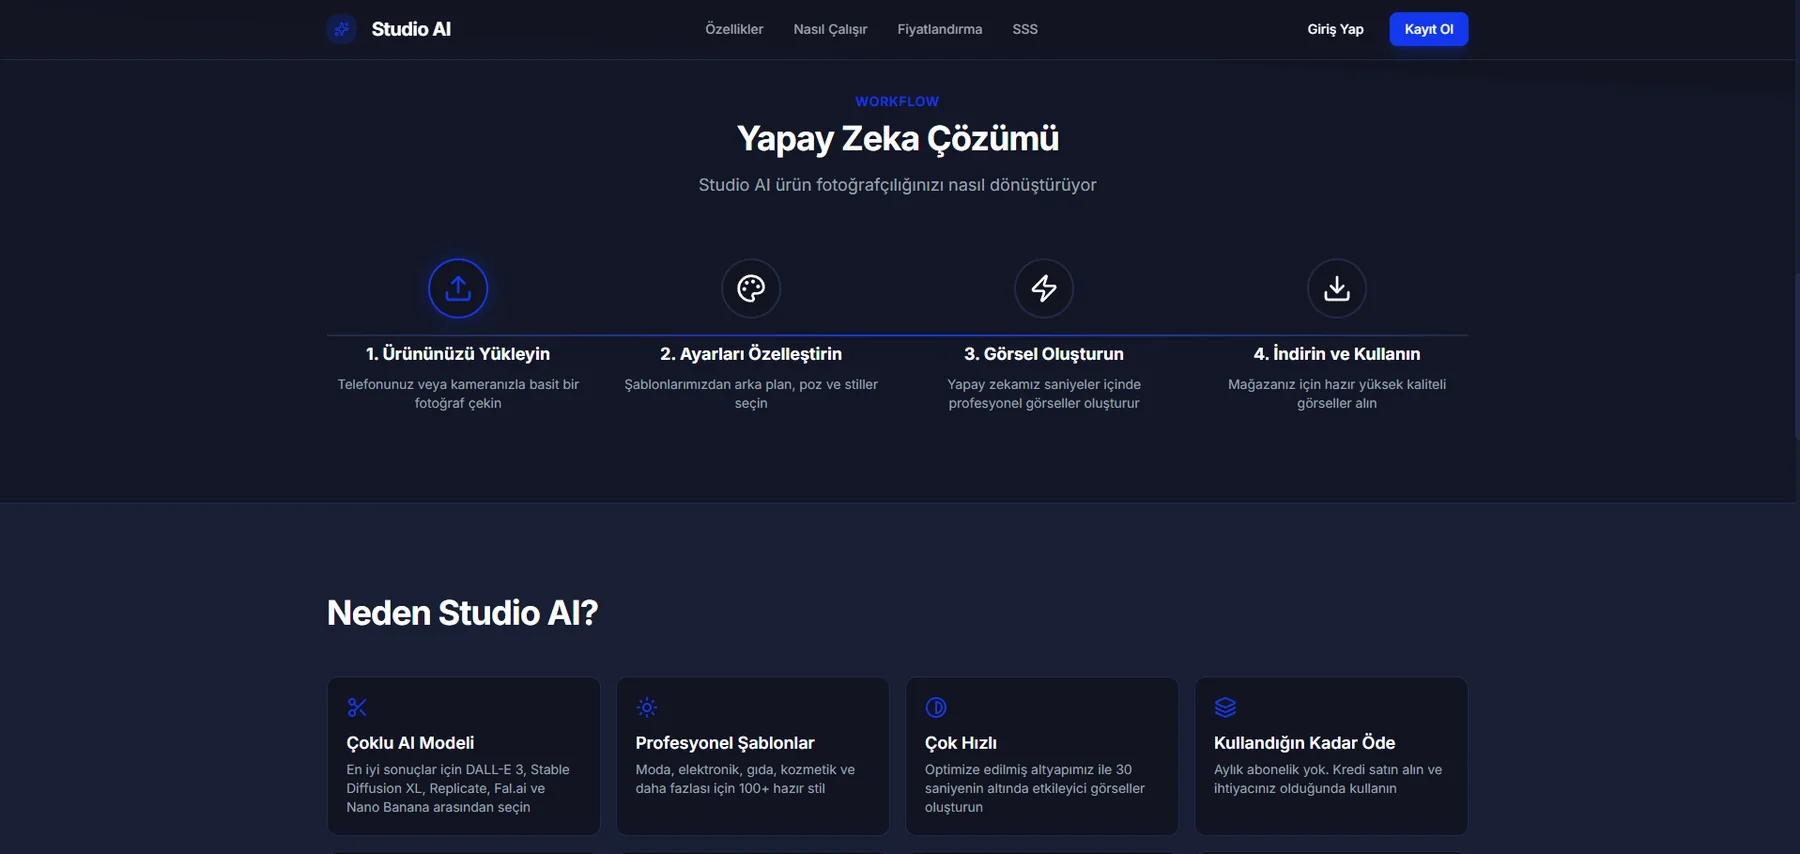Click the scissors icon in Çoklu AI Modeli card

pos(357,707)
